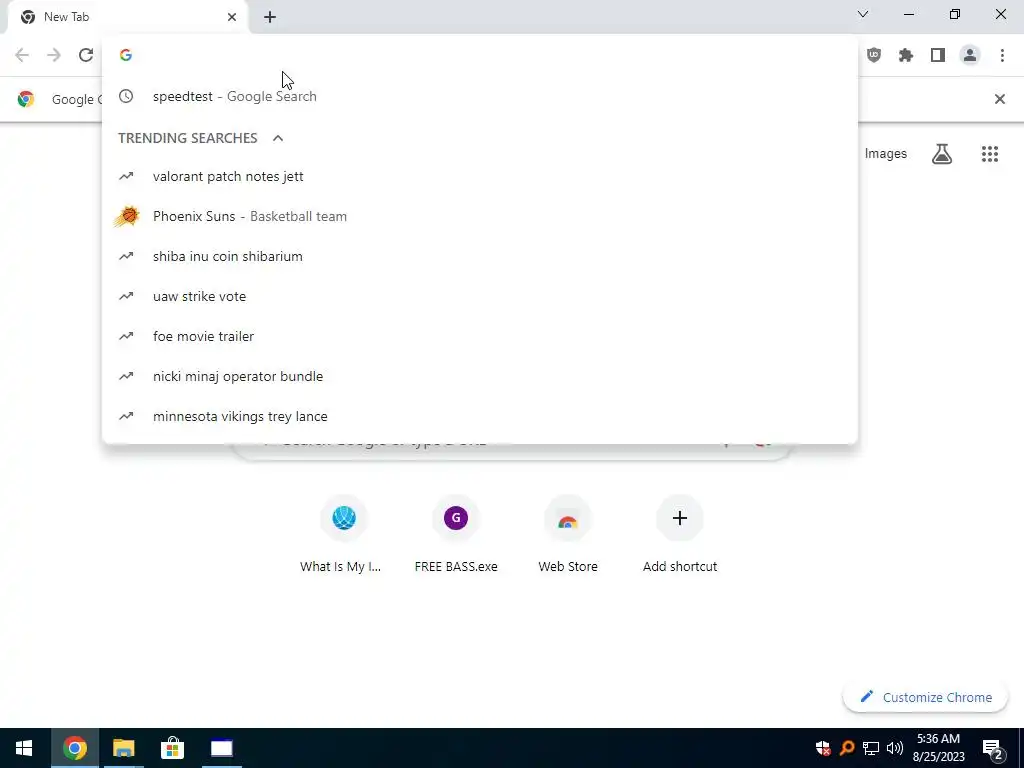1024x768 pixels.
Task: Choose minnesota vikings trey lance suggestion
Action: coord(479,416)
